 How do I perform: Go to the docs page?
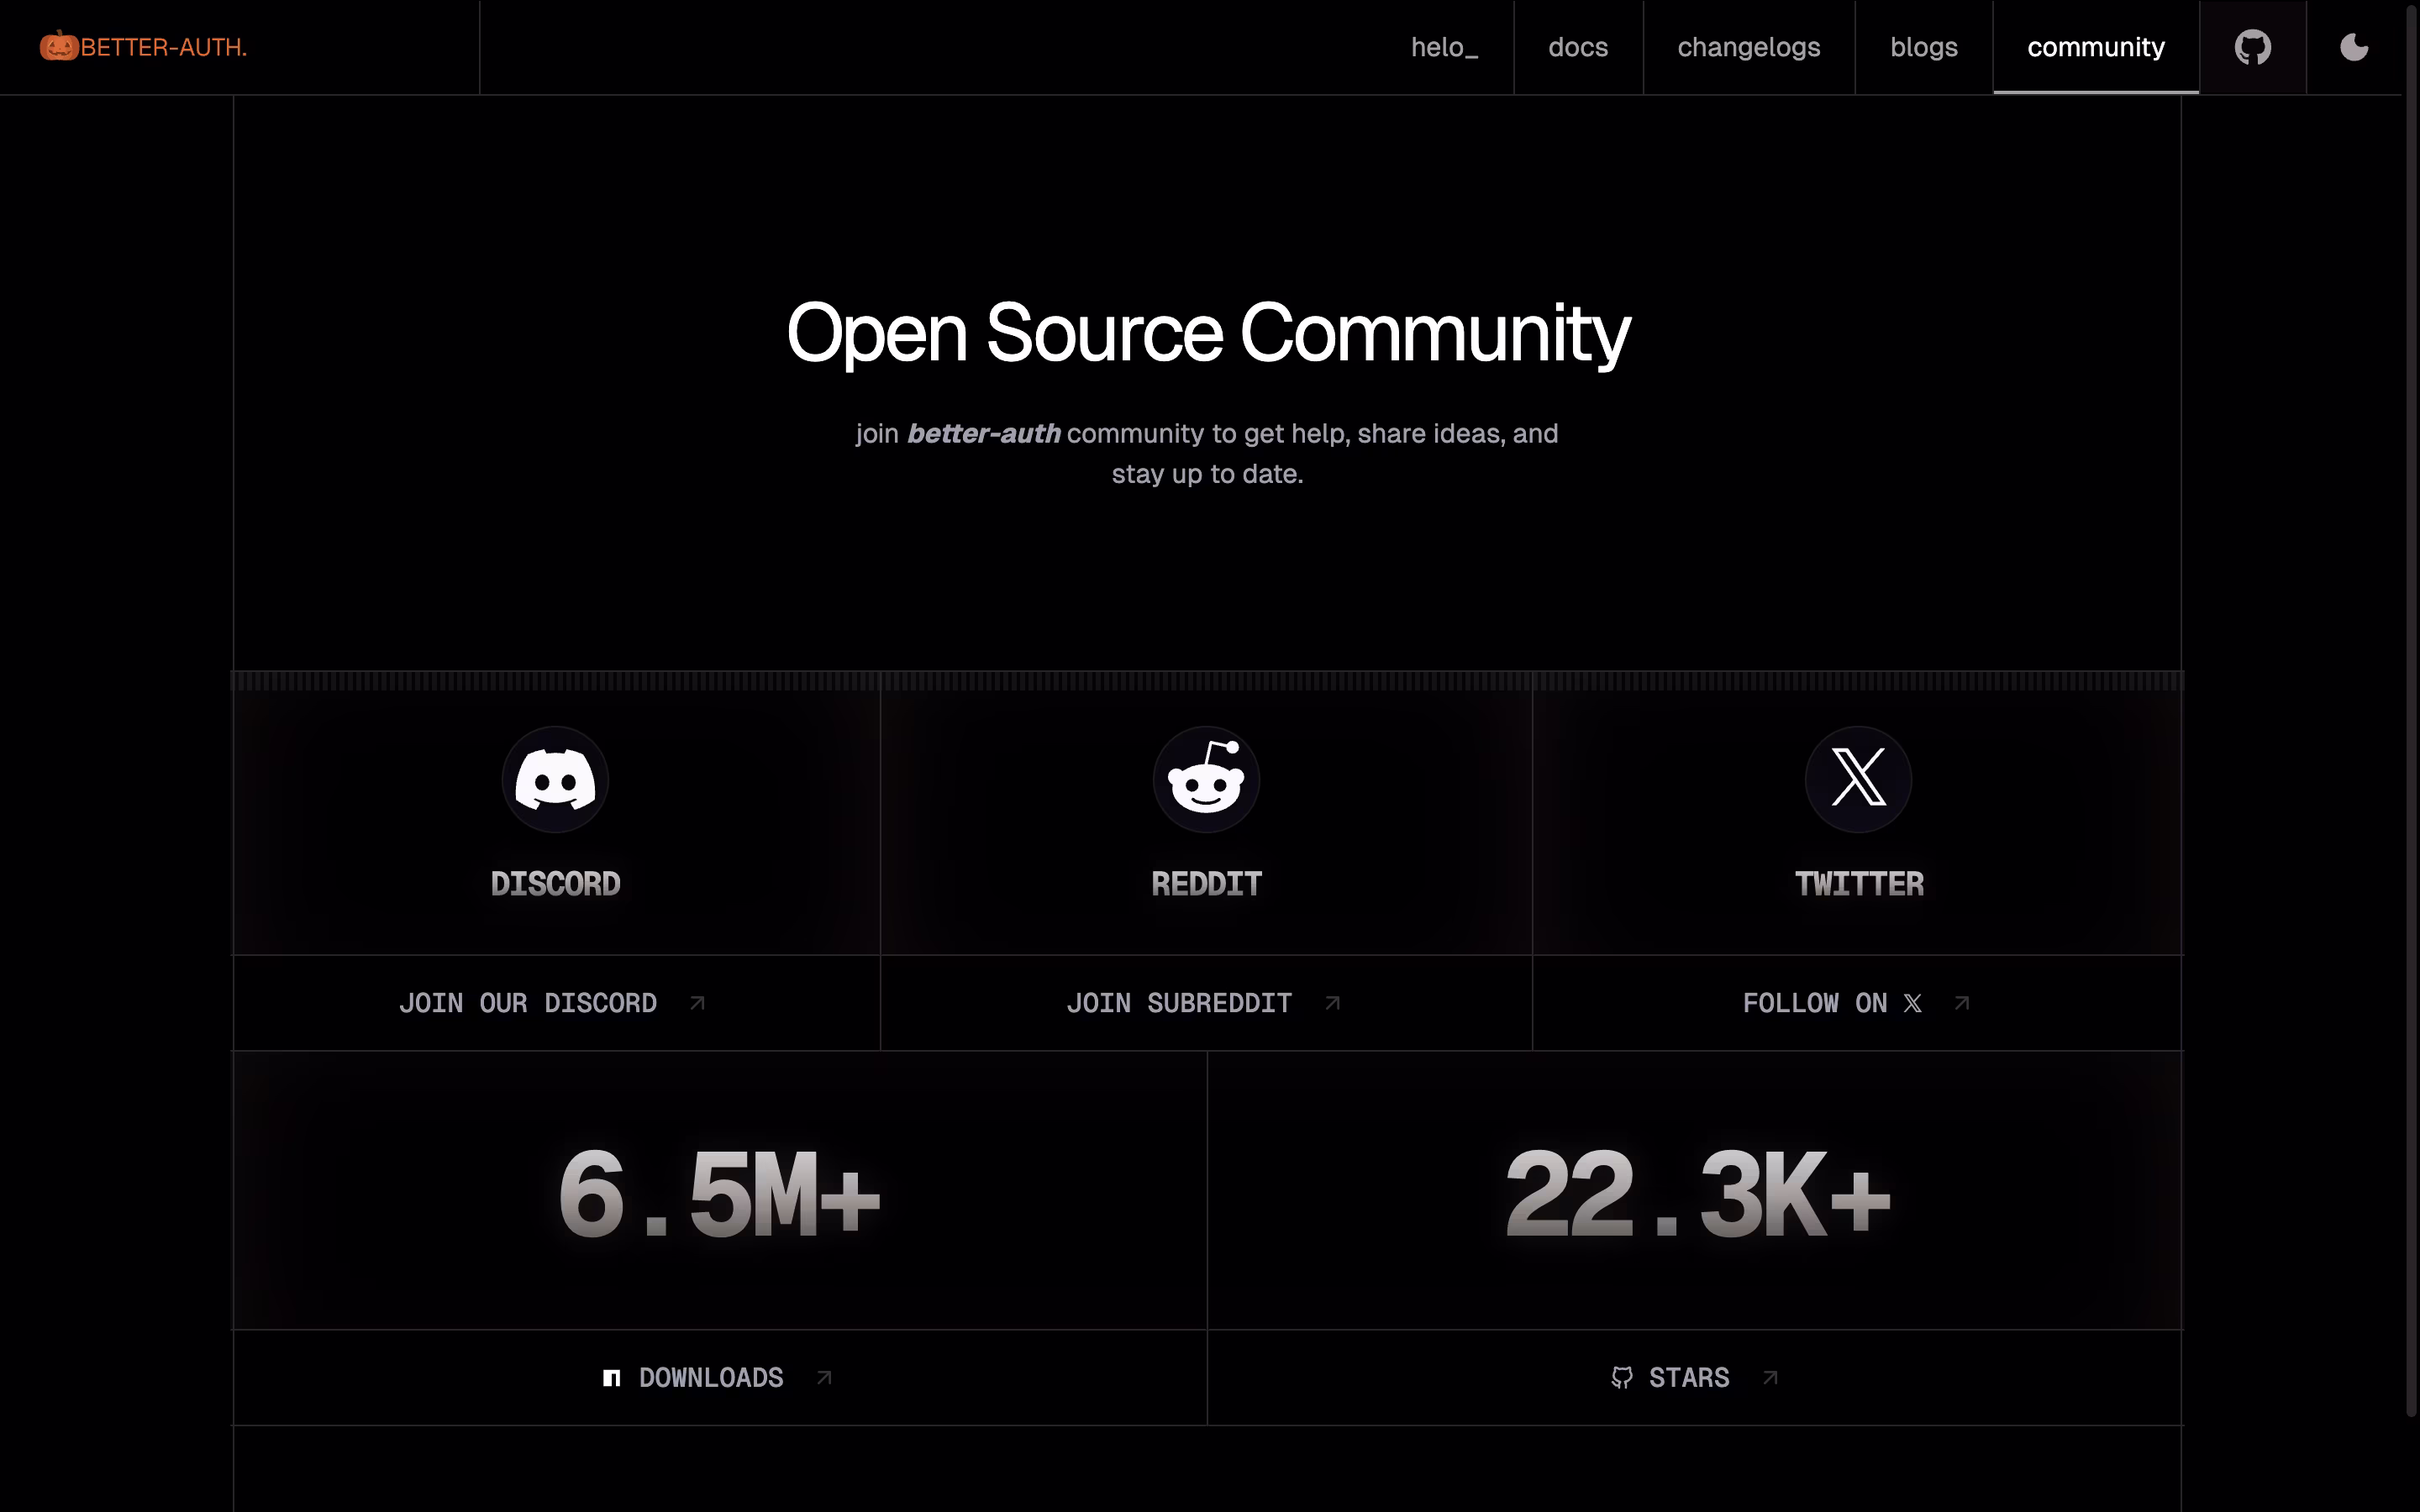point(1578,47)
